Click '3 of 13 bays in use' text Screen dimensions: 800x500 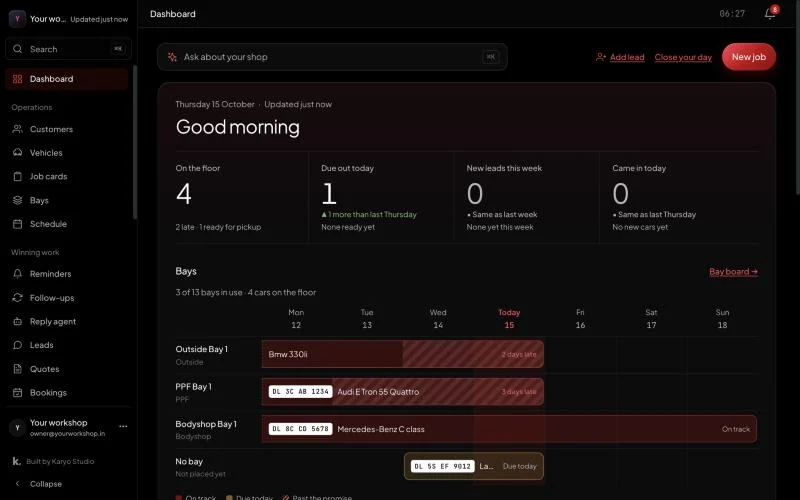(x=209, y=292)
